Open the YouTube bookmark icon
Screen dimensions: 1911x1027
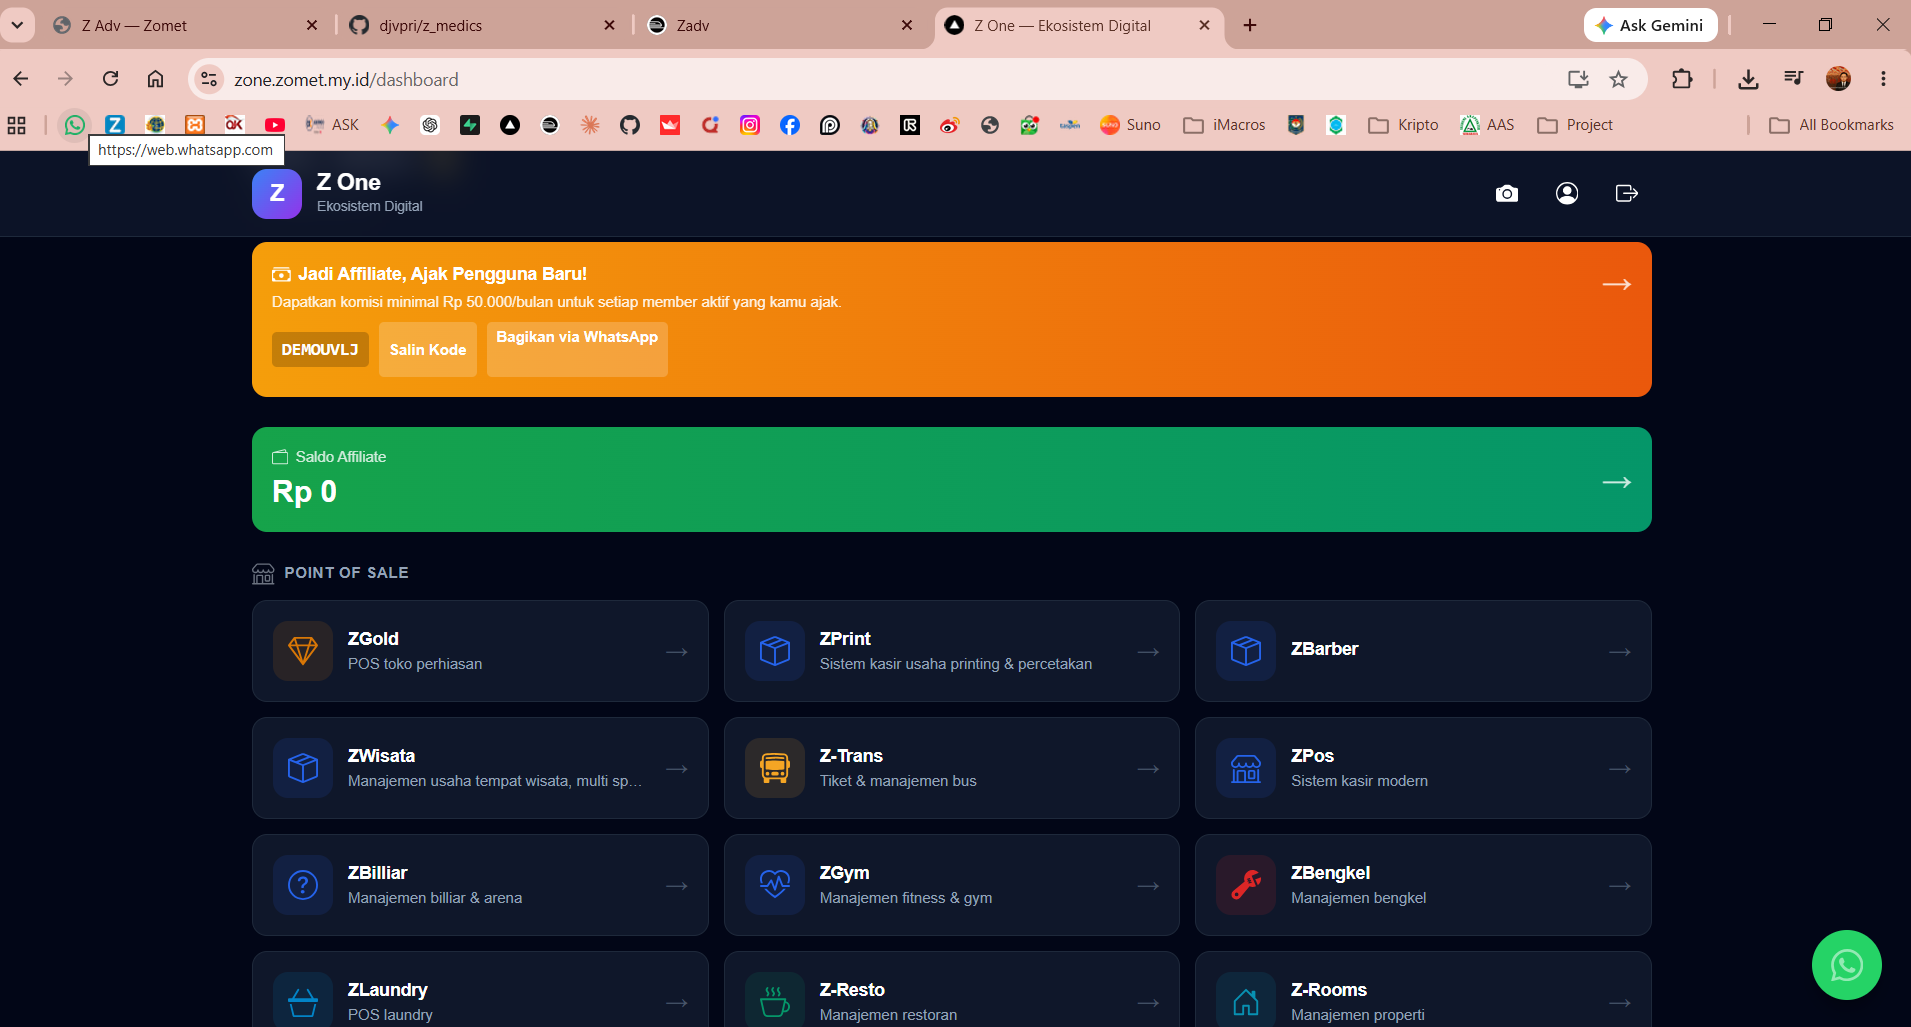coord(275,125)
